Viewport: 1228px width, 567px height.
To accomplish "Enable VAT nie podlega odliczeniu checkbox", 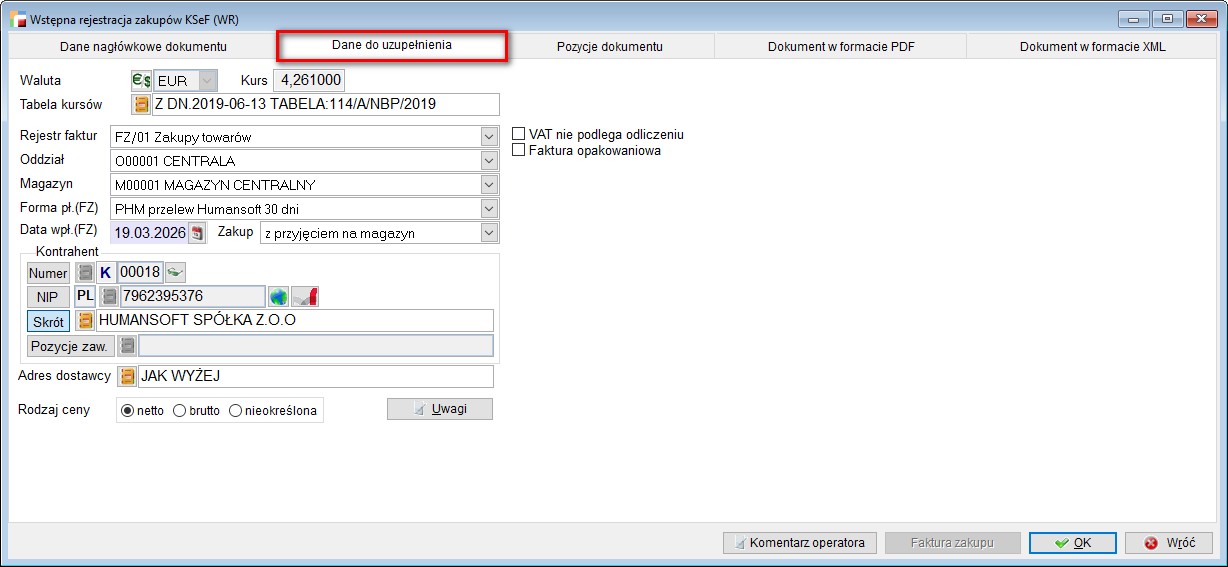I will [x=518, y=134].
